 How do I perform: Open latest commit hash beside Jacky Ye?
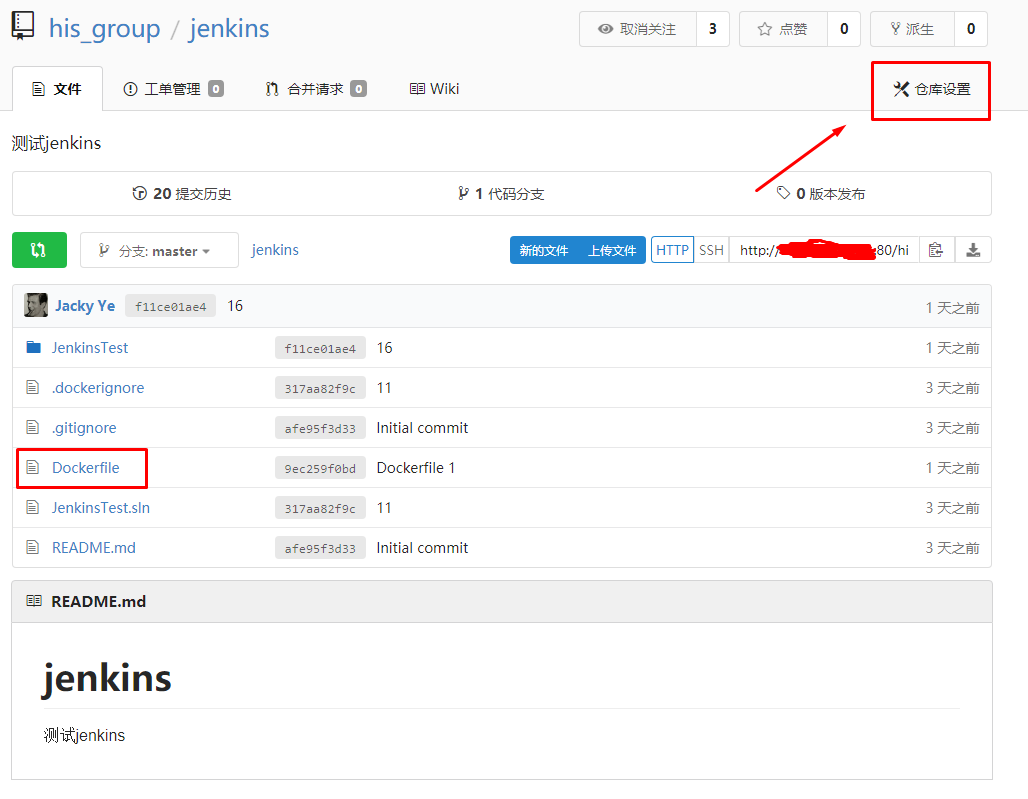click(x=170, y=306)
